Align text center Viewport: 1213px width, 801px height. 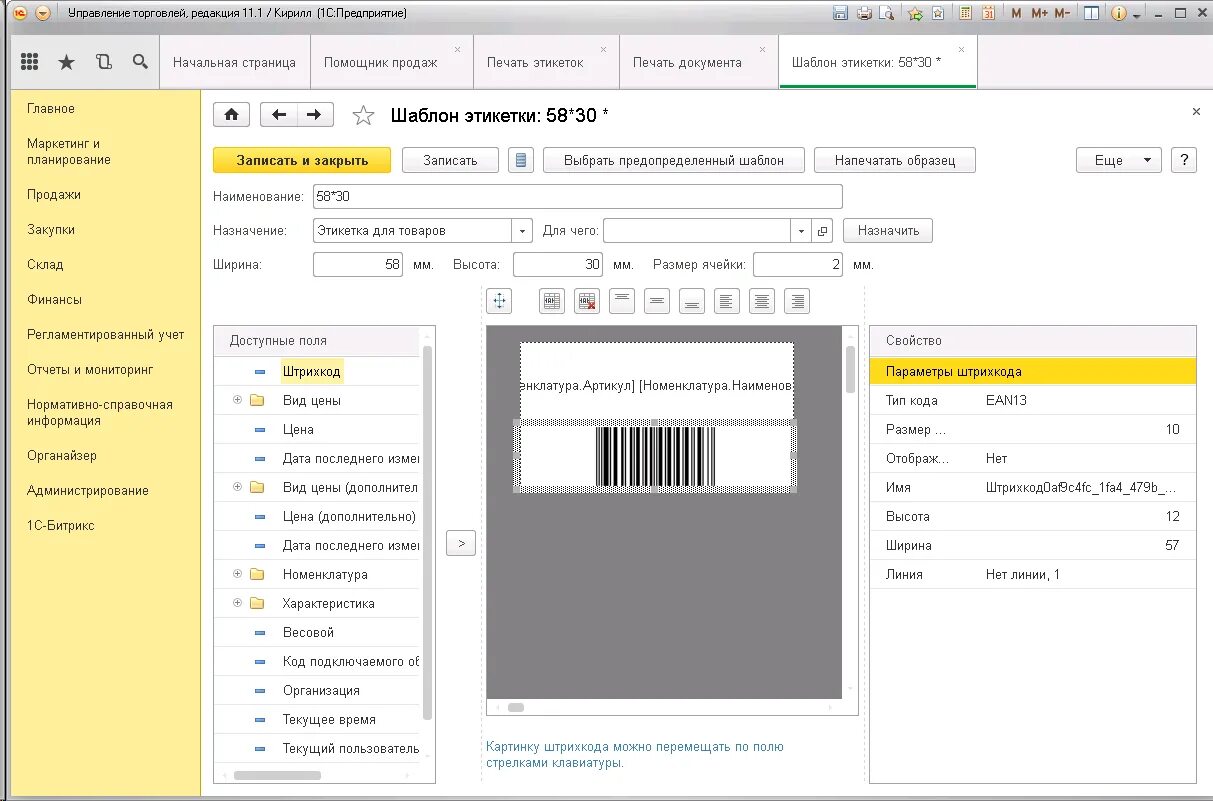click(762, 300)
